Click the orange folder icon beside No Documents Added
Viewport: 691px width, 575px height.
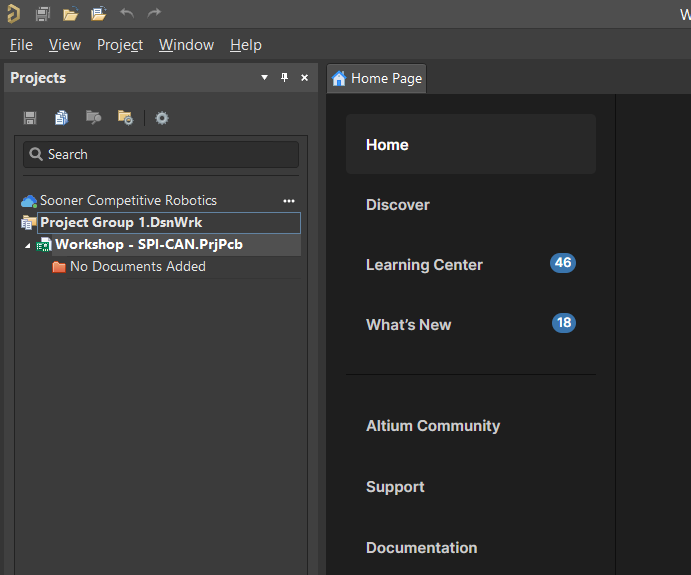click(59, 267)
